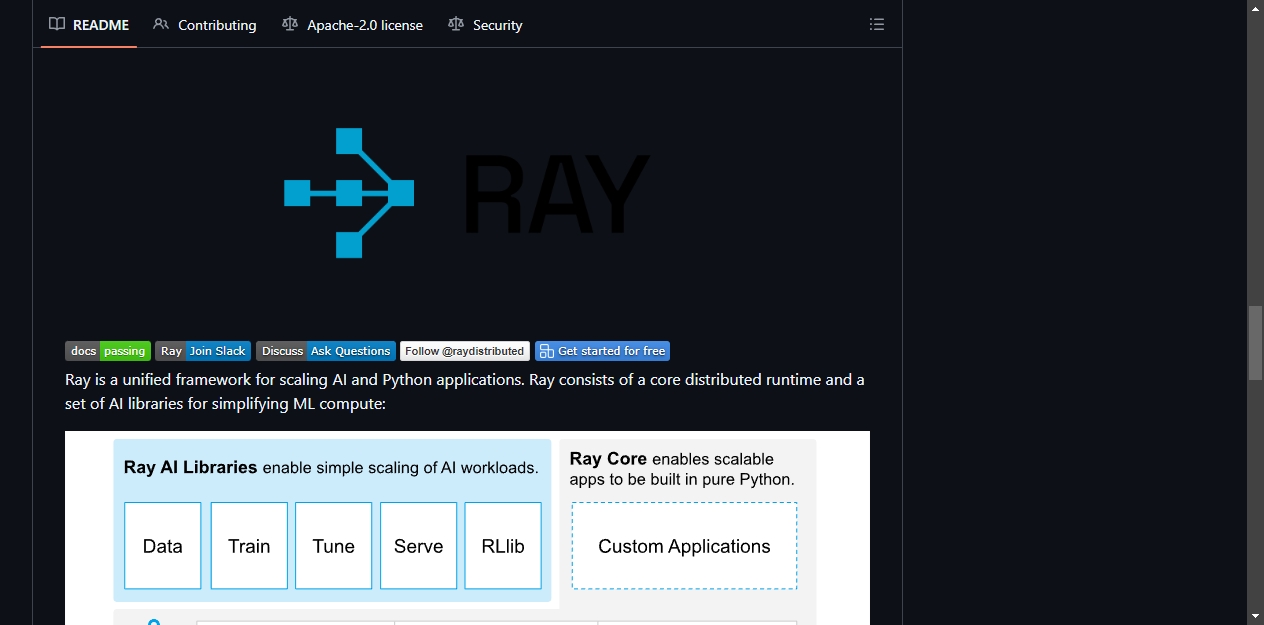Click the Data box in the diagram

point(163,546)
